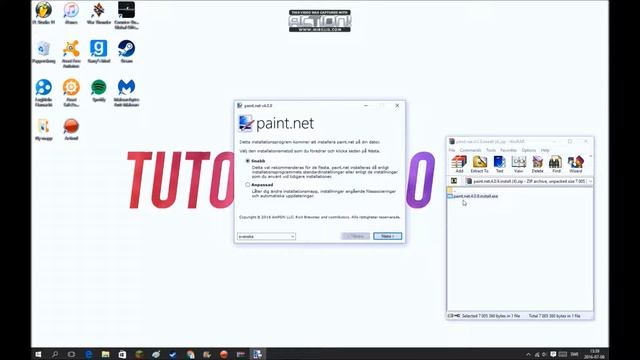Open Avast Free Antivirus desktop shortcut

[71, 54]
